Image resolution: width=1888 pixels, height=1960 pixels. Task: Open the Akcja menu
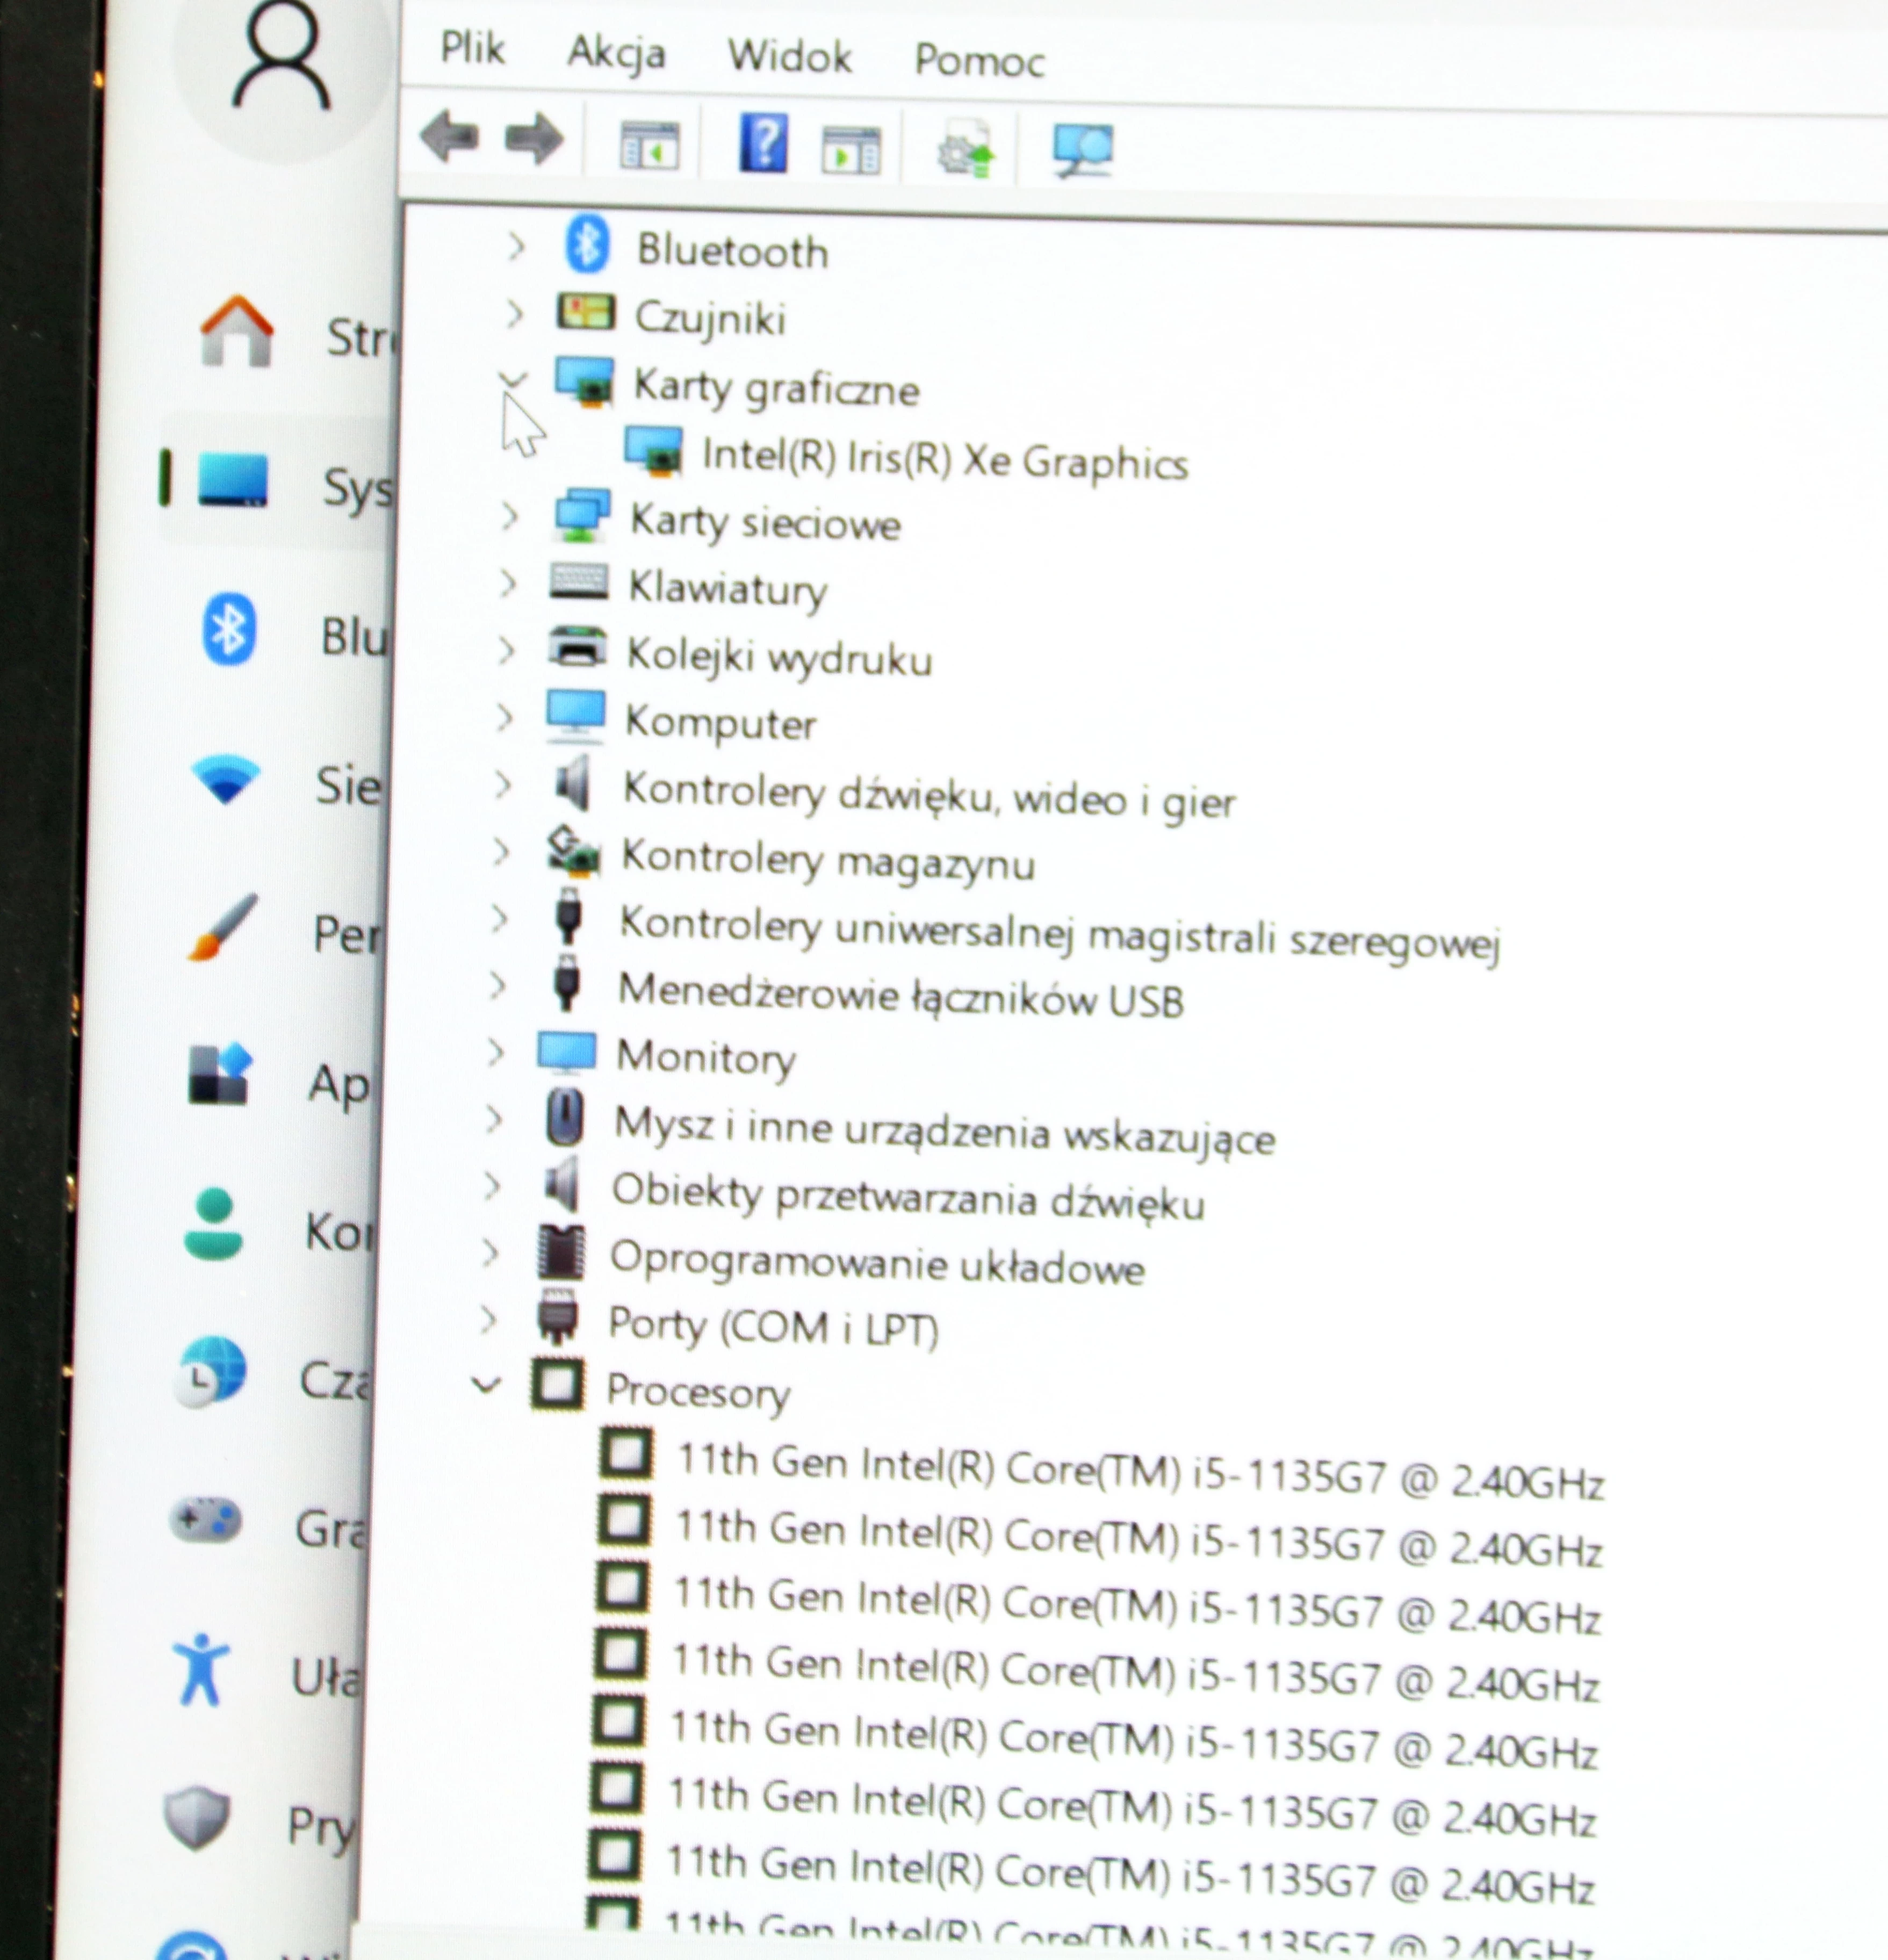(616, 52)
